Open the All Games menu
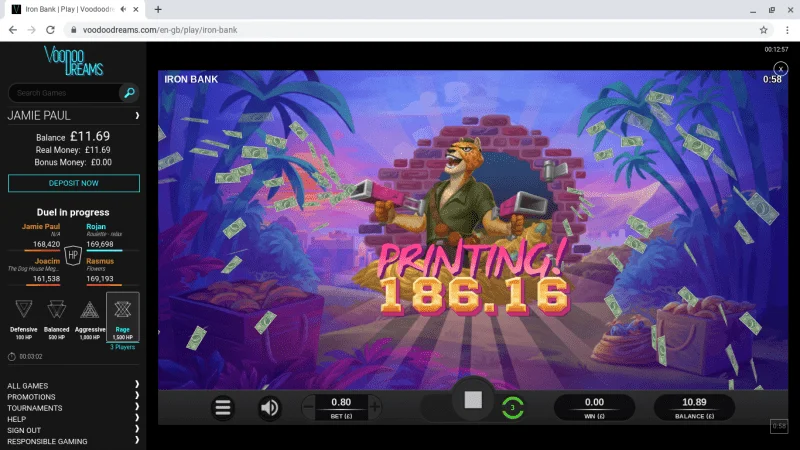 click(28, 386)
